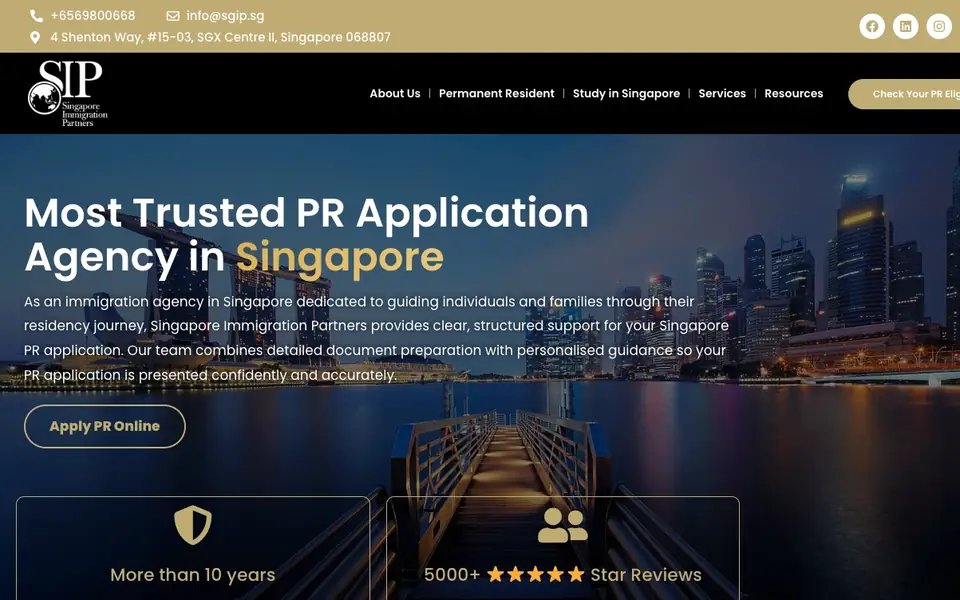
Task: Click the location pin icon
Action: click(x=35, y=37)
